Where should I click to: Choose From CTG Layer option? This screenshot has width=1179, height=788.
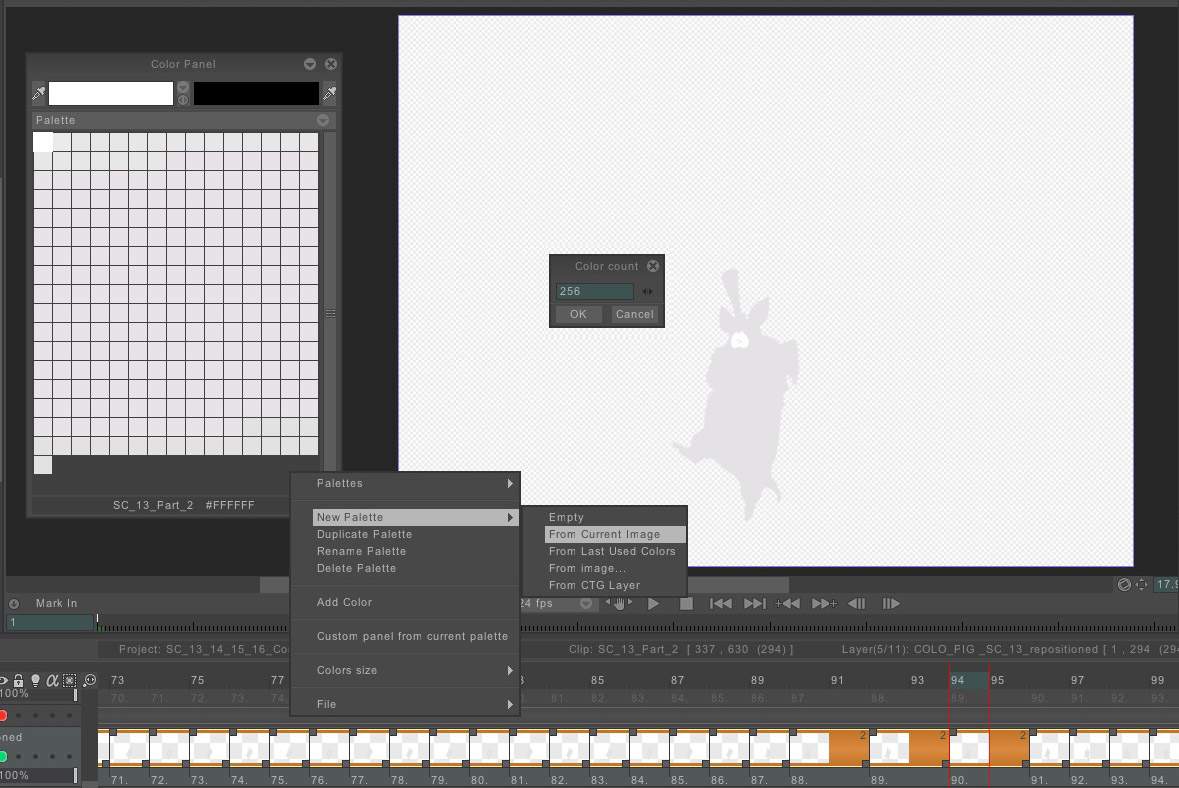coord(595,585)
